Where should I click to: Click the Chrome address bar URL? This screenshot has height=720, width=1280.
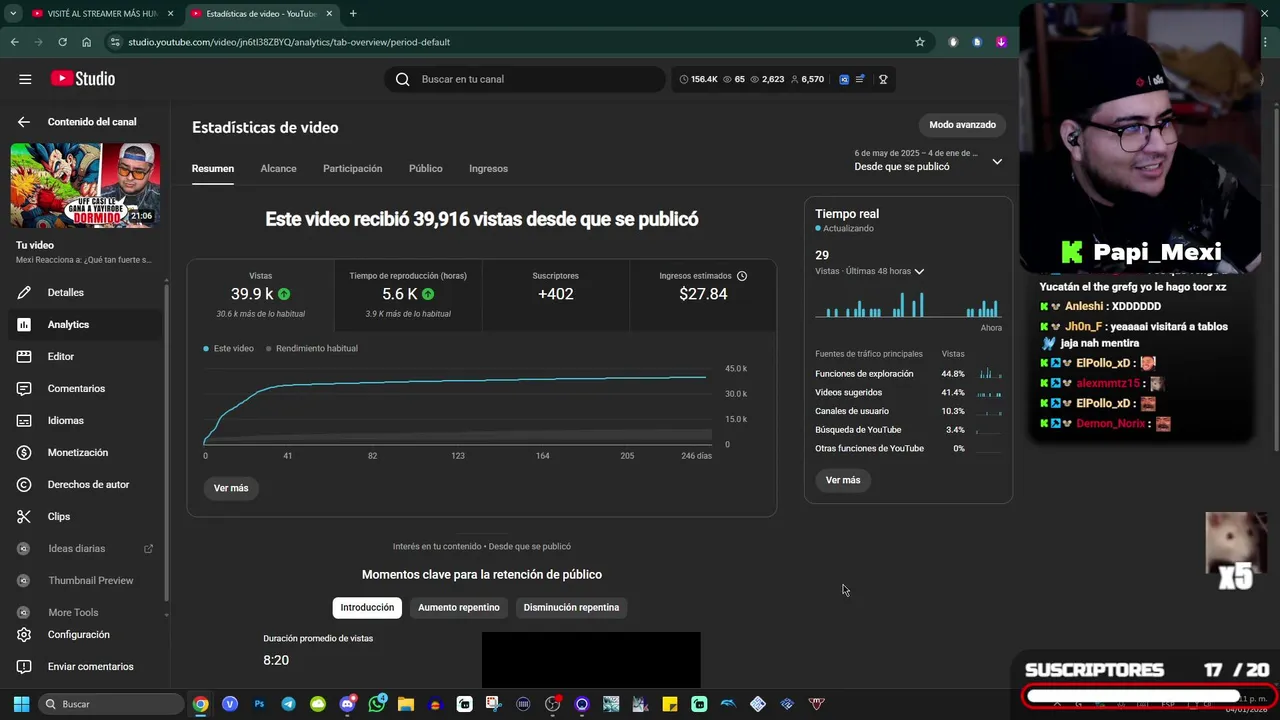tap(289, 42)
